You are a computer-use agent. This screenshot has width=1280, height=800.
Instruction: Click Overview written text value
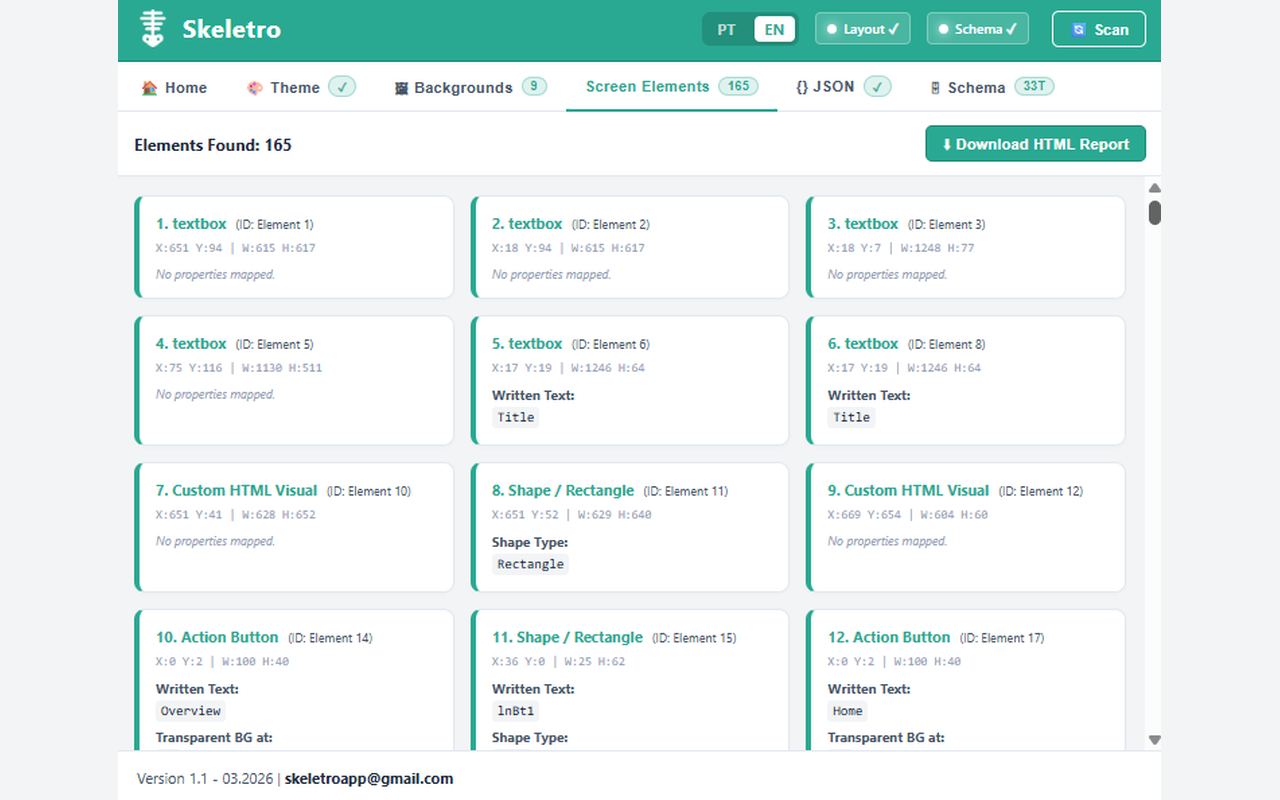[x=191, y=711]
